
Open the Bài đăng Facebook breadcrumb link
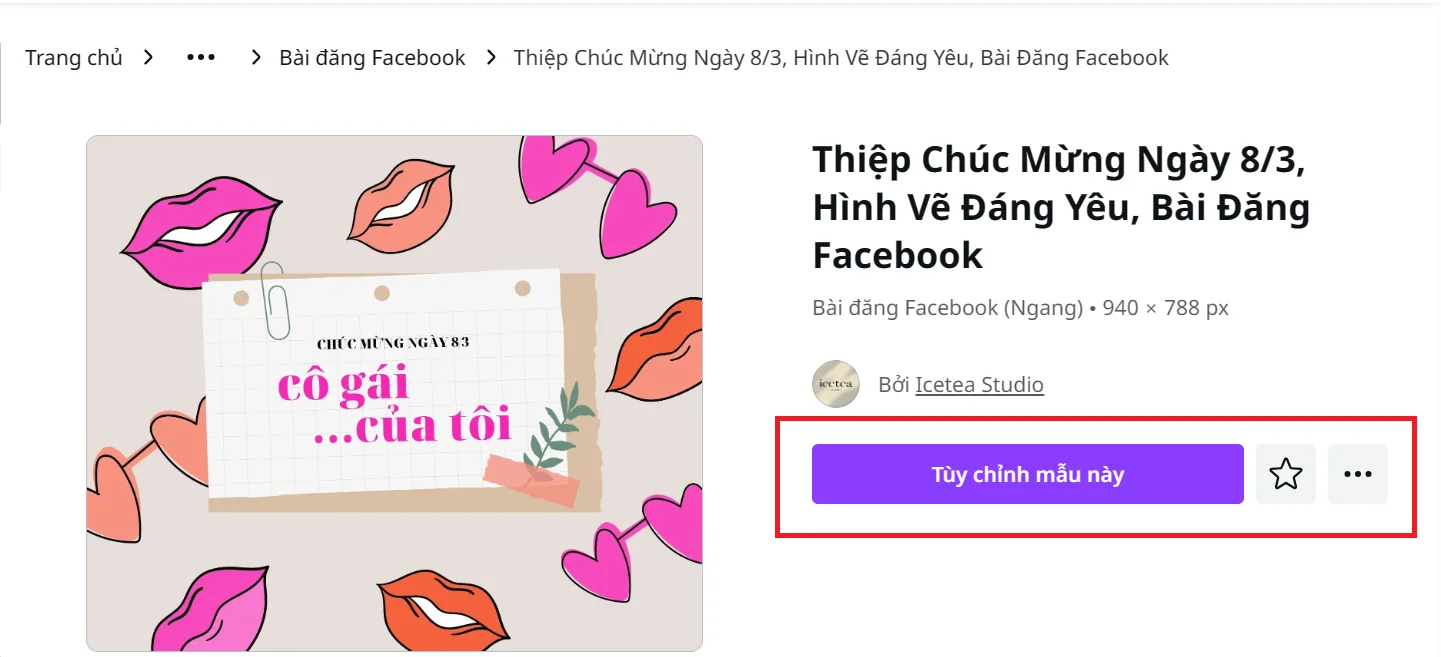pyautogui.click(x=372, y=57)
